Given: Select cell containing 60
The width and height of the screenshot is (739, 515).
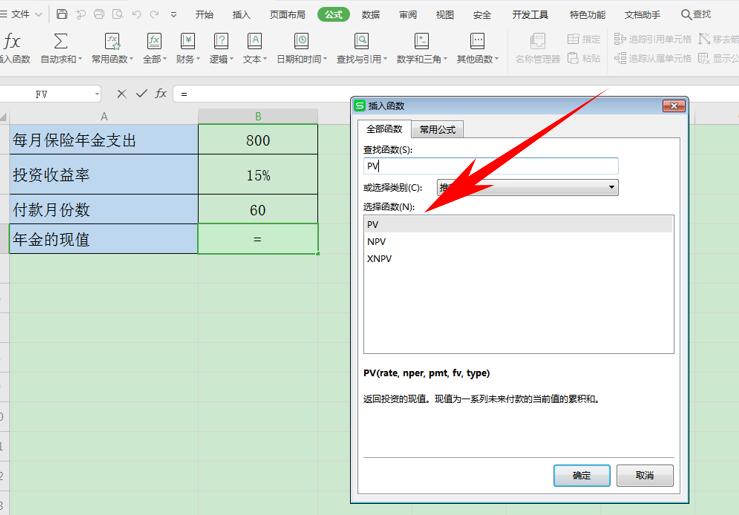Looking at the screenshot, I should tap(258, 209).
